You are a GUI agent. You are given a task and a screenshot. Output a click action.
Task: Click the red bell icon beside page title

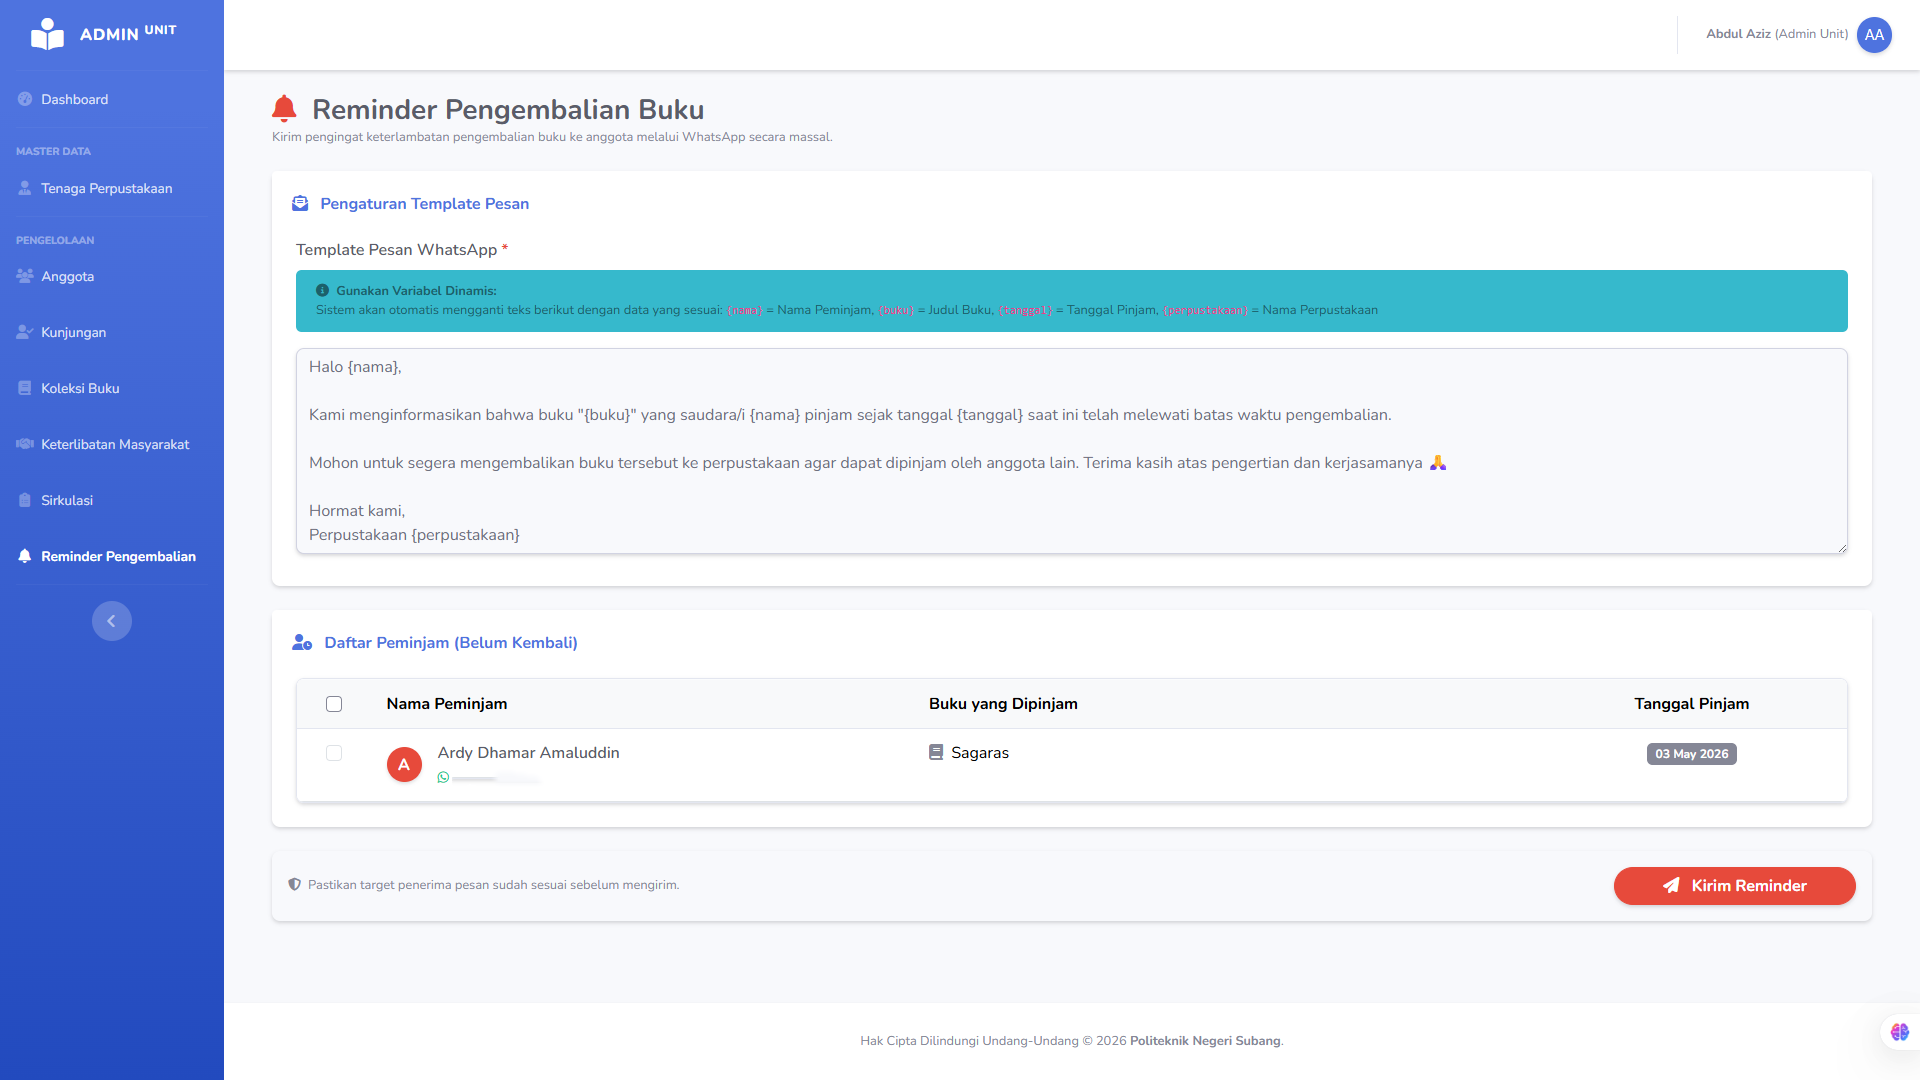click(x=284, y=109)
